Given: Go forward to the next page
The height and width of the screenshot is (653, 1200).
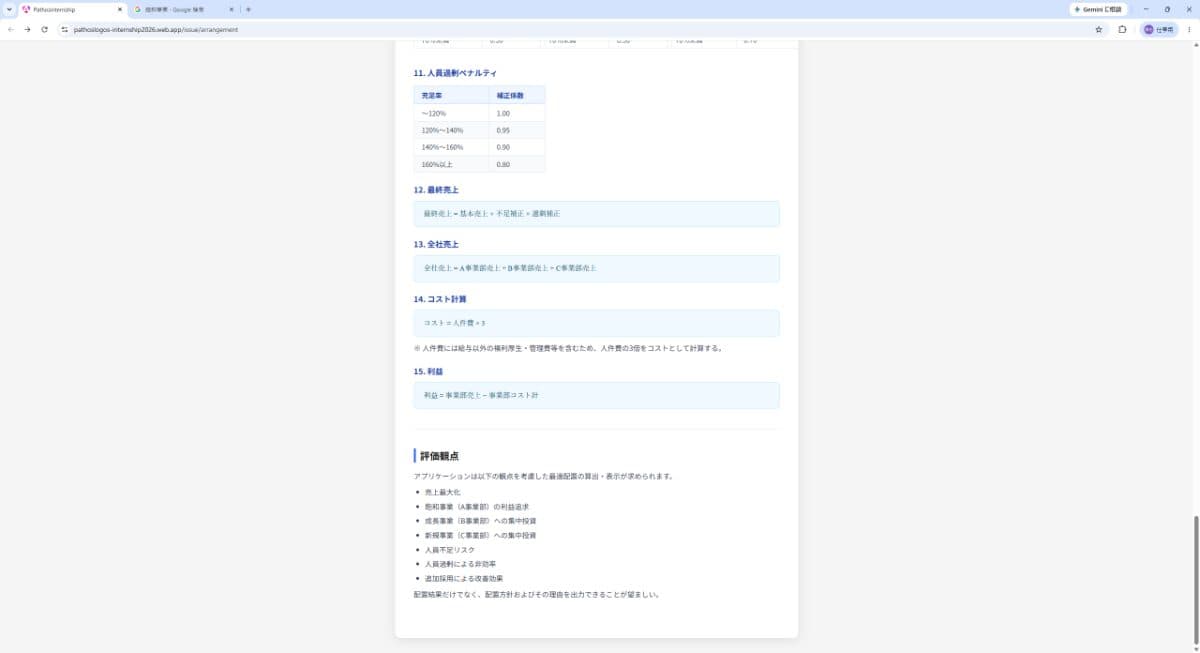Looking at the screenshot, I should click(x=27, y=29).
